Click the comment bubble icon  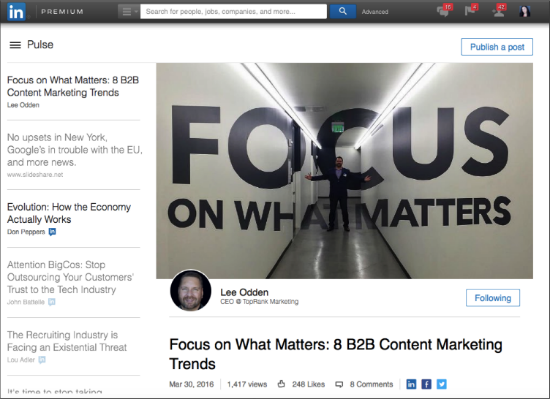point(339,384)
